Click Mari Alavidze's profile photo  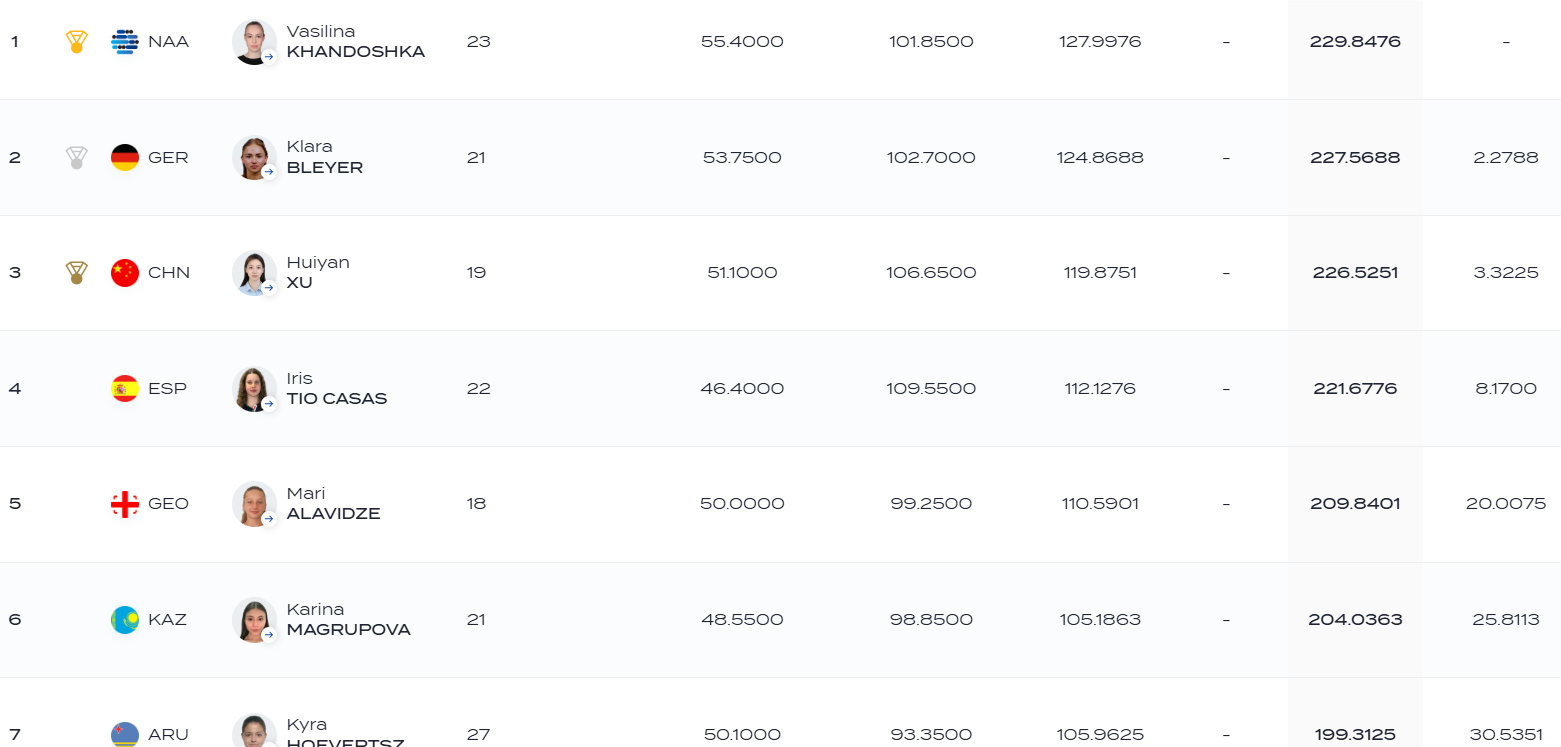(254, 504)
